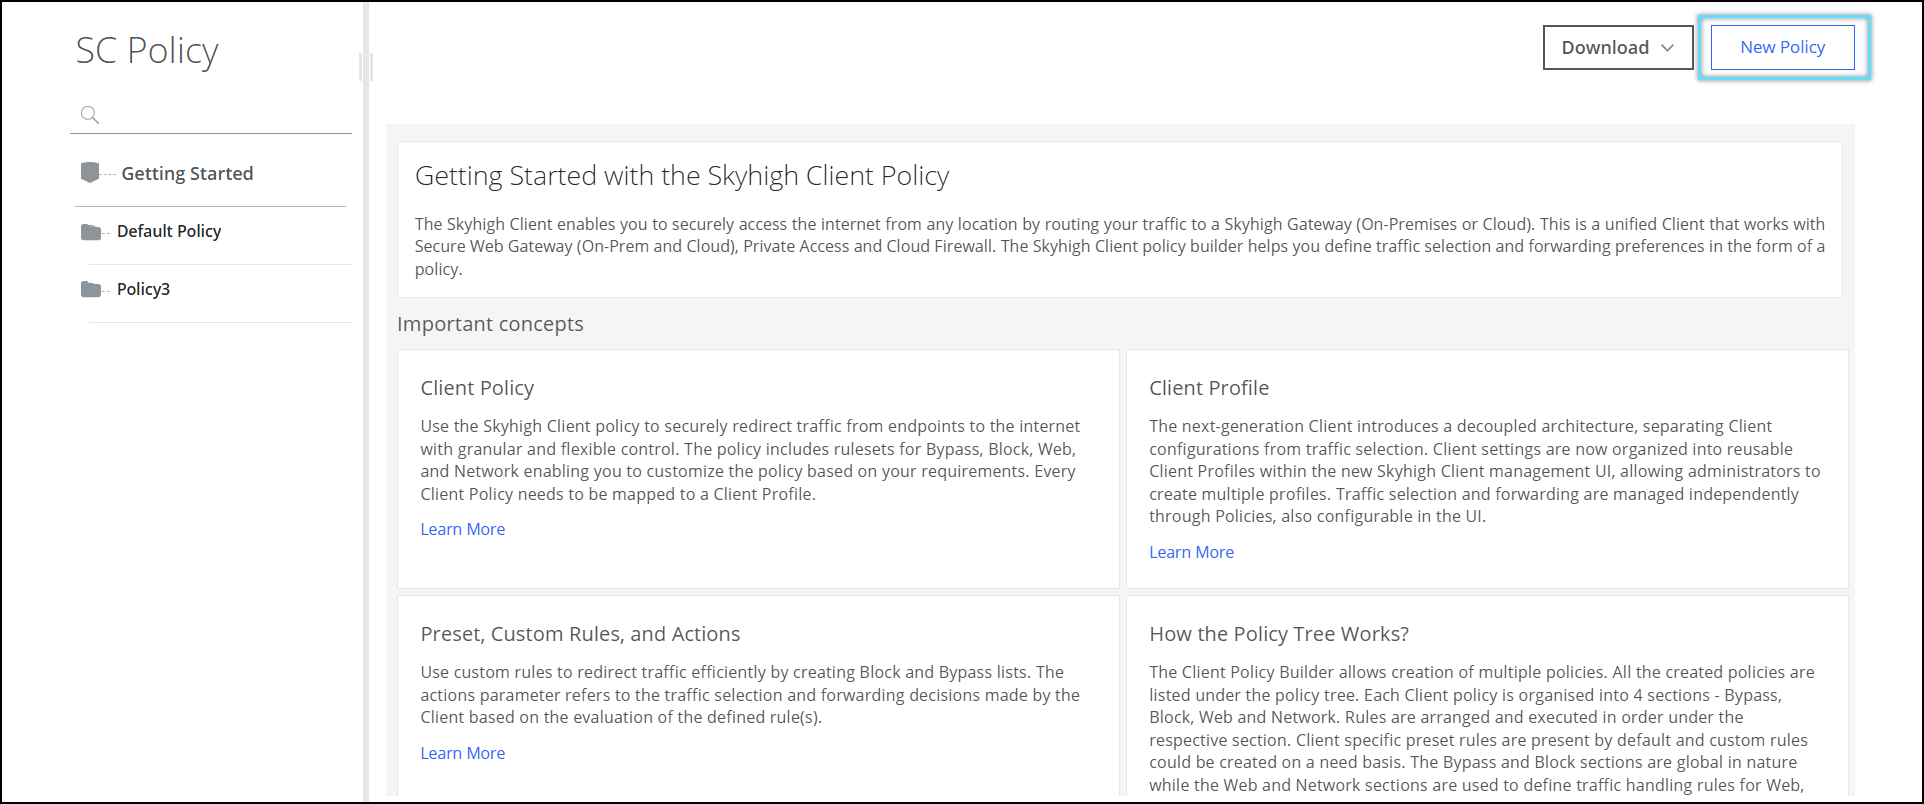The image size is (1924, 804).
Task: Open Learn More under Preset, Custom Rules, and Actions
Action: click(462, 753)
